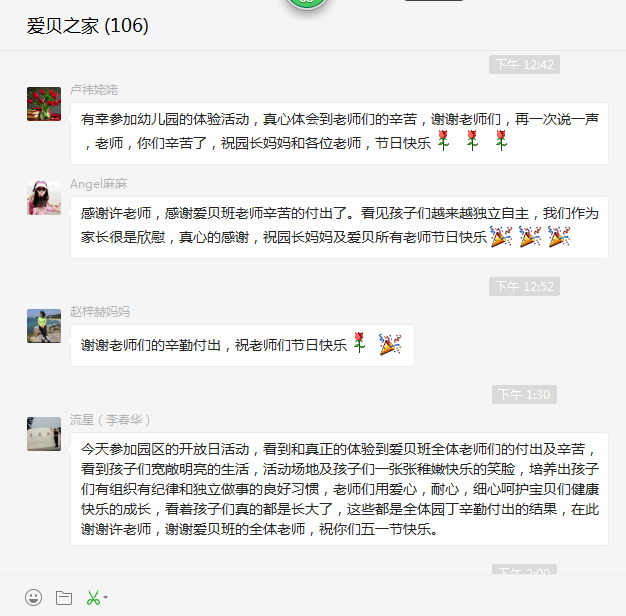Select the scissors screenshot tool
This screenshot has width=626, height=616.
tap(93, 598)
